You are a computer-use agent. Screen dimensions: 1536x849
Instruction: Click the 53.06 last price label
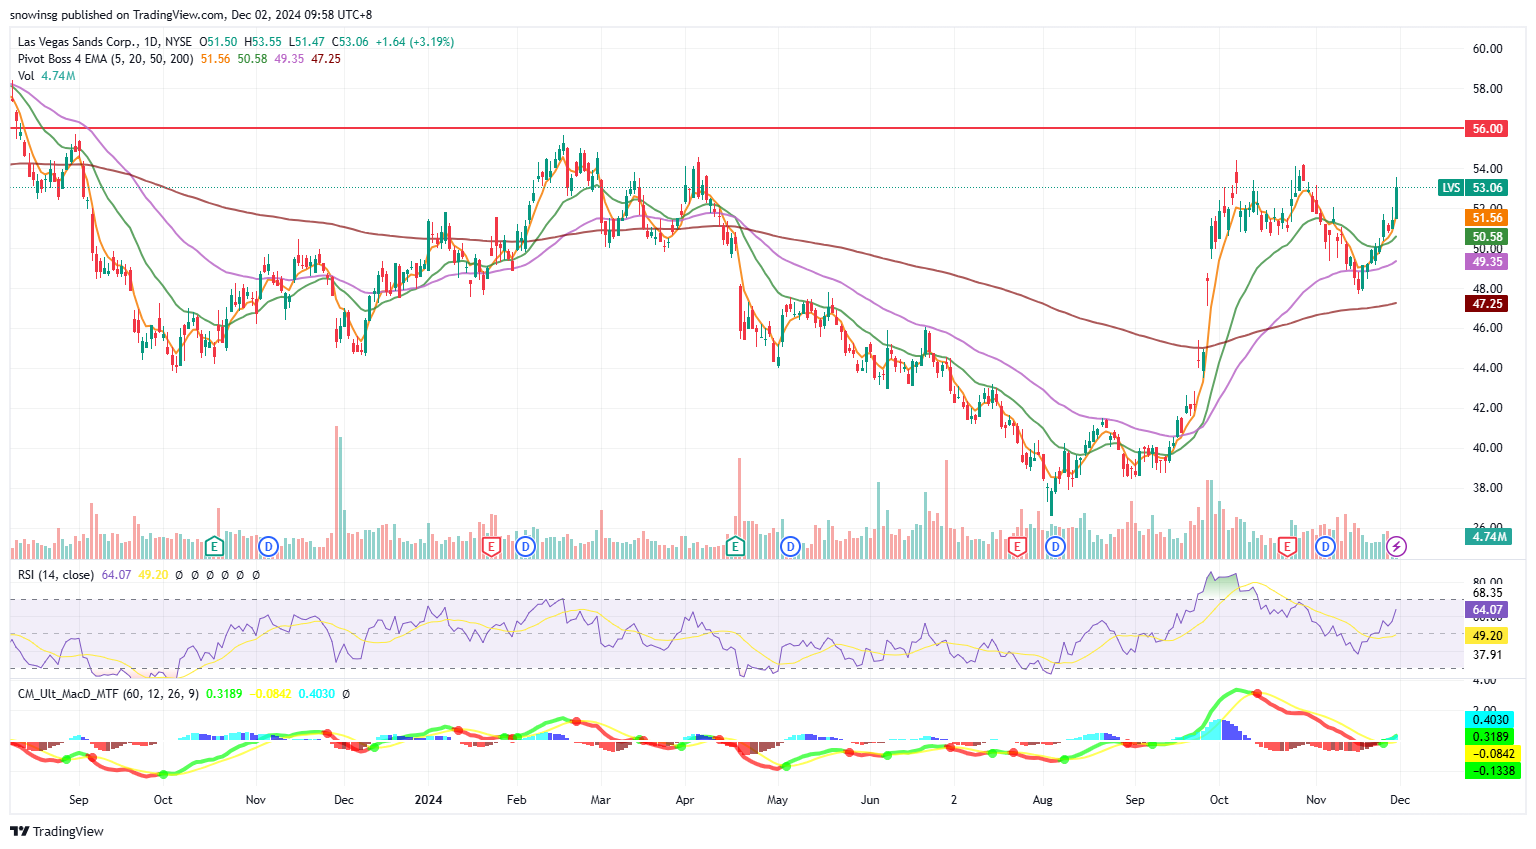point(1487,187)
